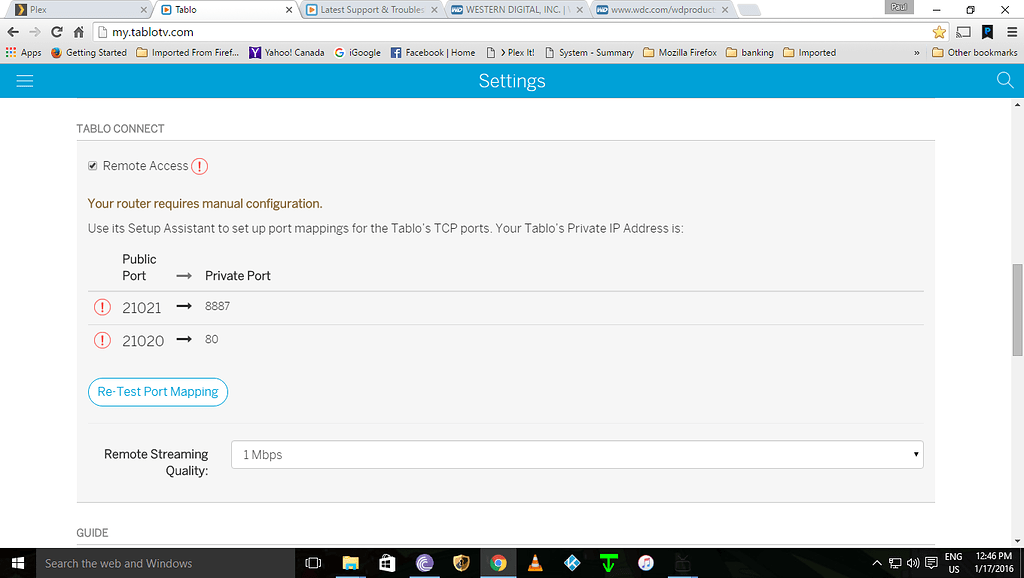The width and height of the screenshot is (1024, 578).
Task: Click the my.tablotv.com address bar
Action: coord(500,32)
